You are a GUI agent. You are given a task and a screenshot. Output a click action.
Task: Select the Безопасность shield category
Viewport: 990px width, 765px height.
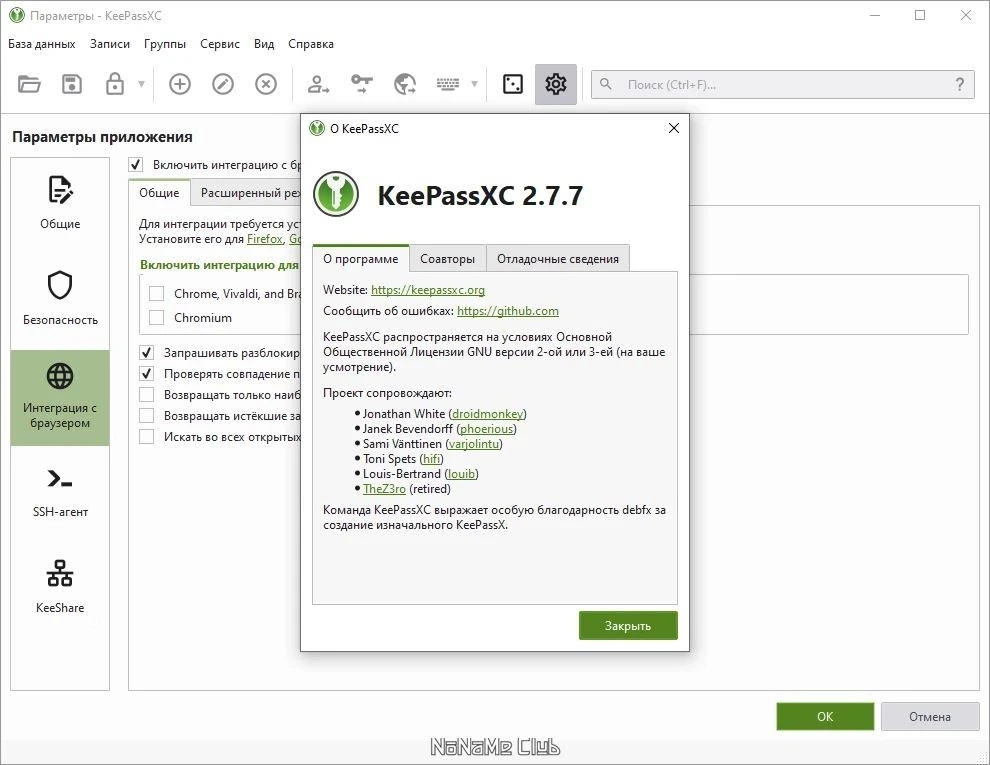tap(60, 301)
